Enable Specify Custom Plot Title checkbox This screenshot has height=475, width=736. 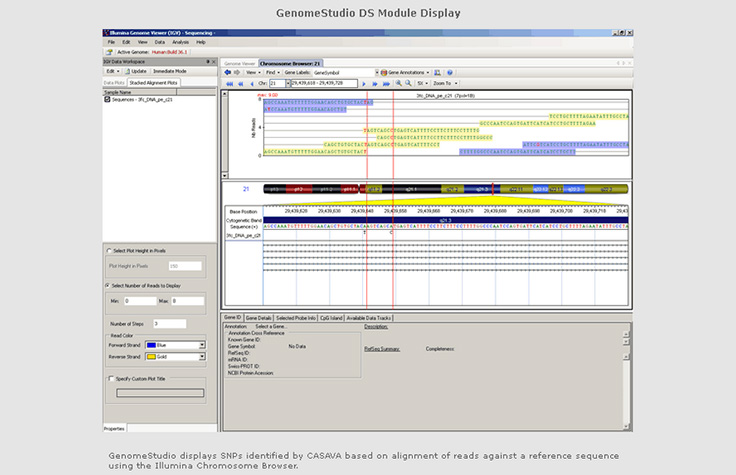pos(110,378)
